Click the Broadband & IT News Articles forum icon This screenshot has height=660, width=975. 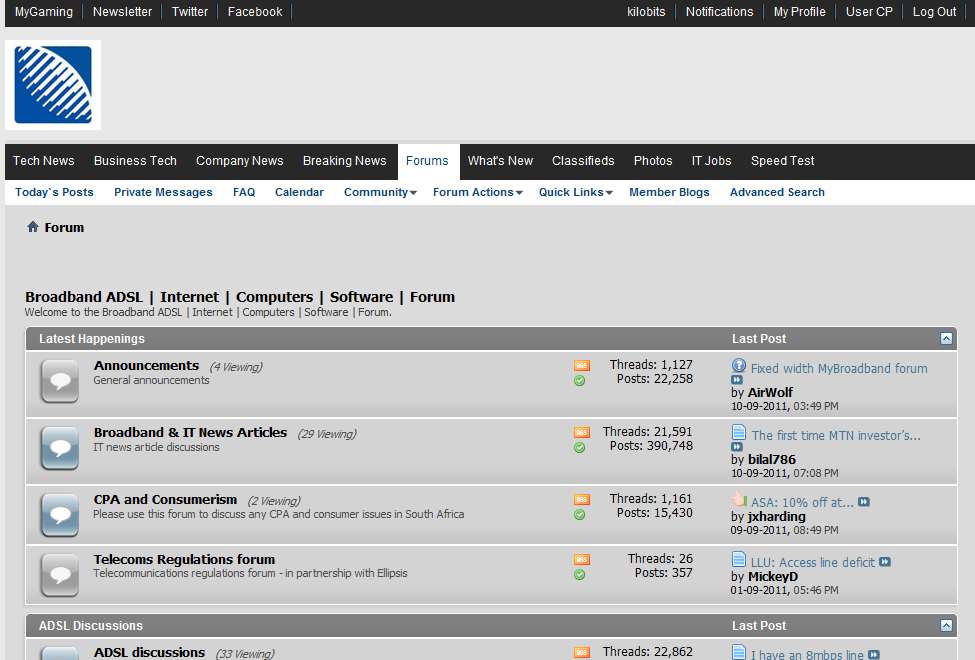click(x=60, y=448)
